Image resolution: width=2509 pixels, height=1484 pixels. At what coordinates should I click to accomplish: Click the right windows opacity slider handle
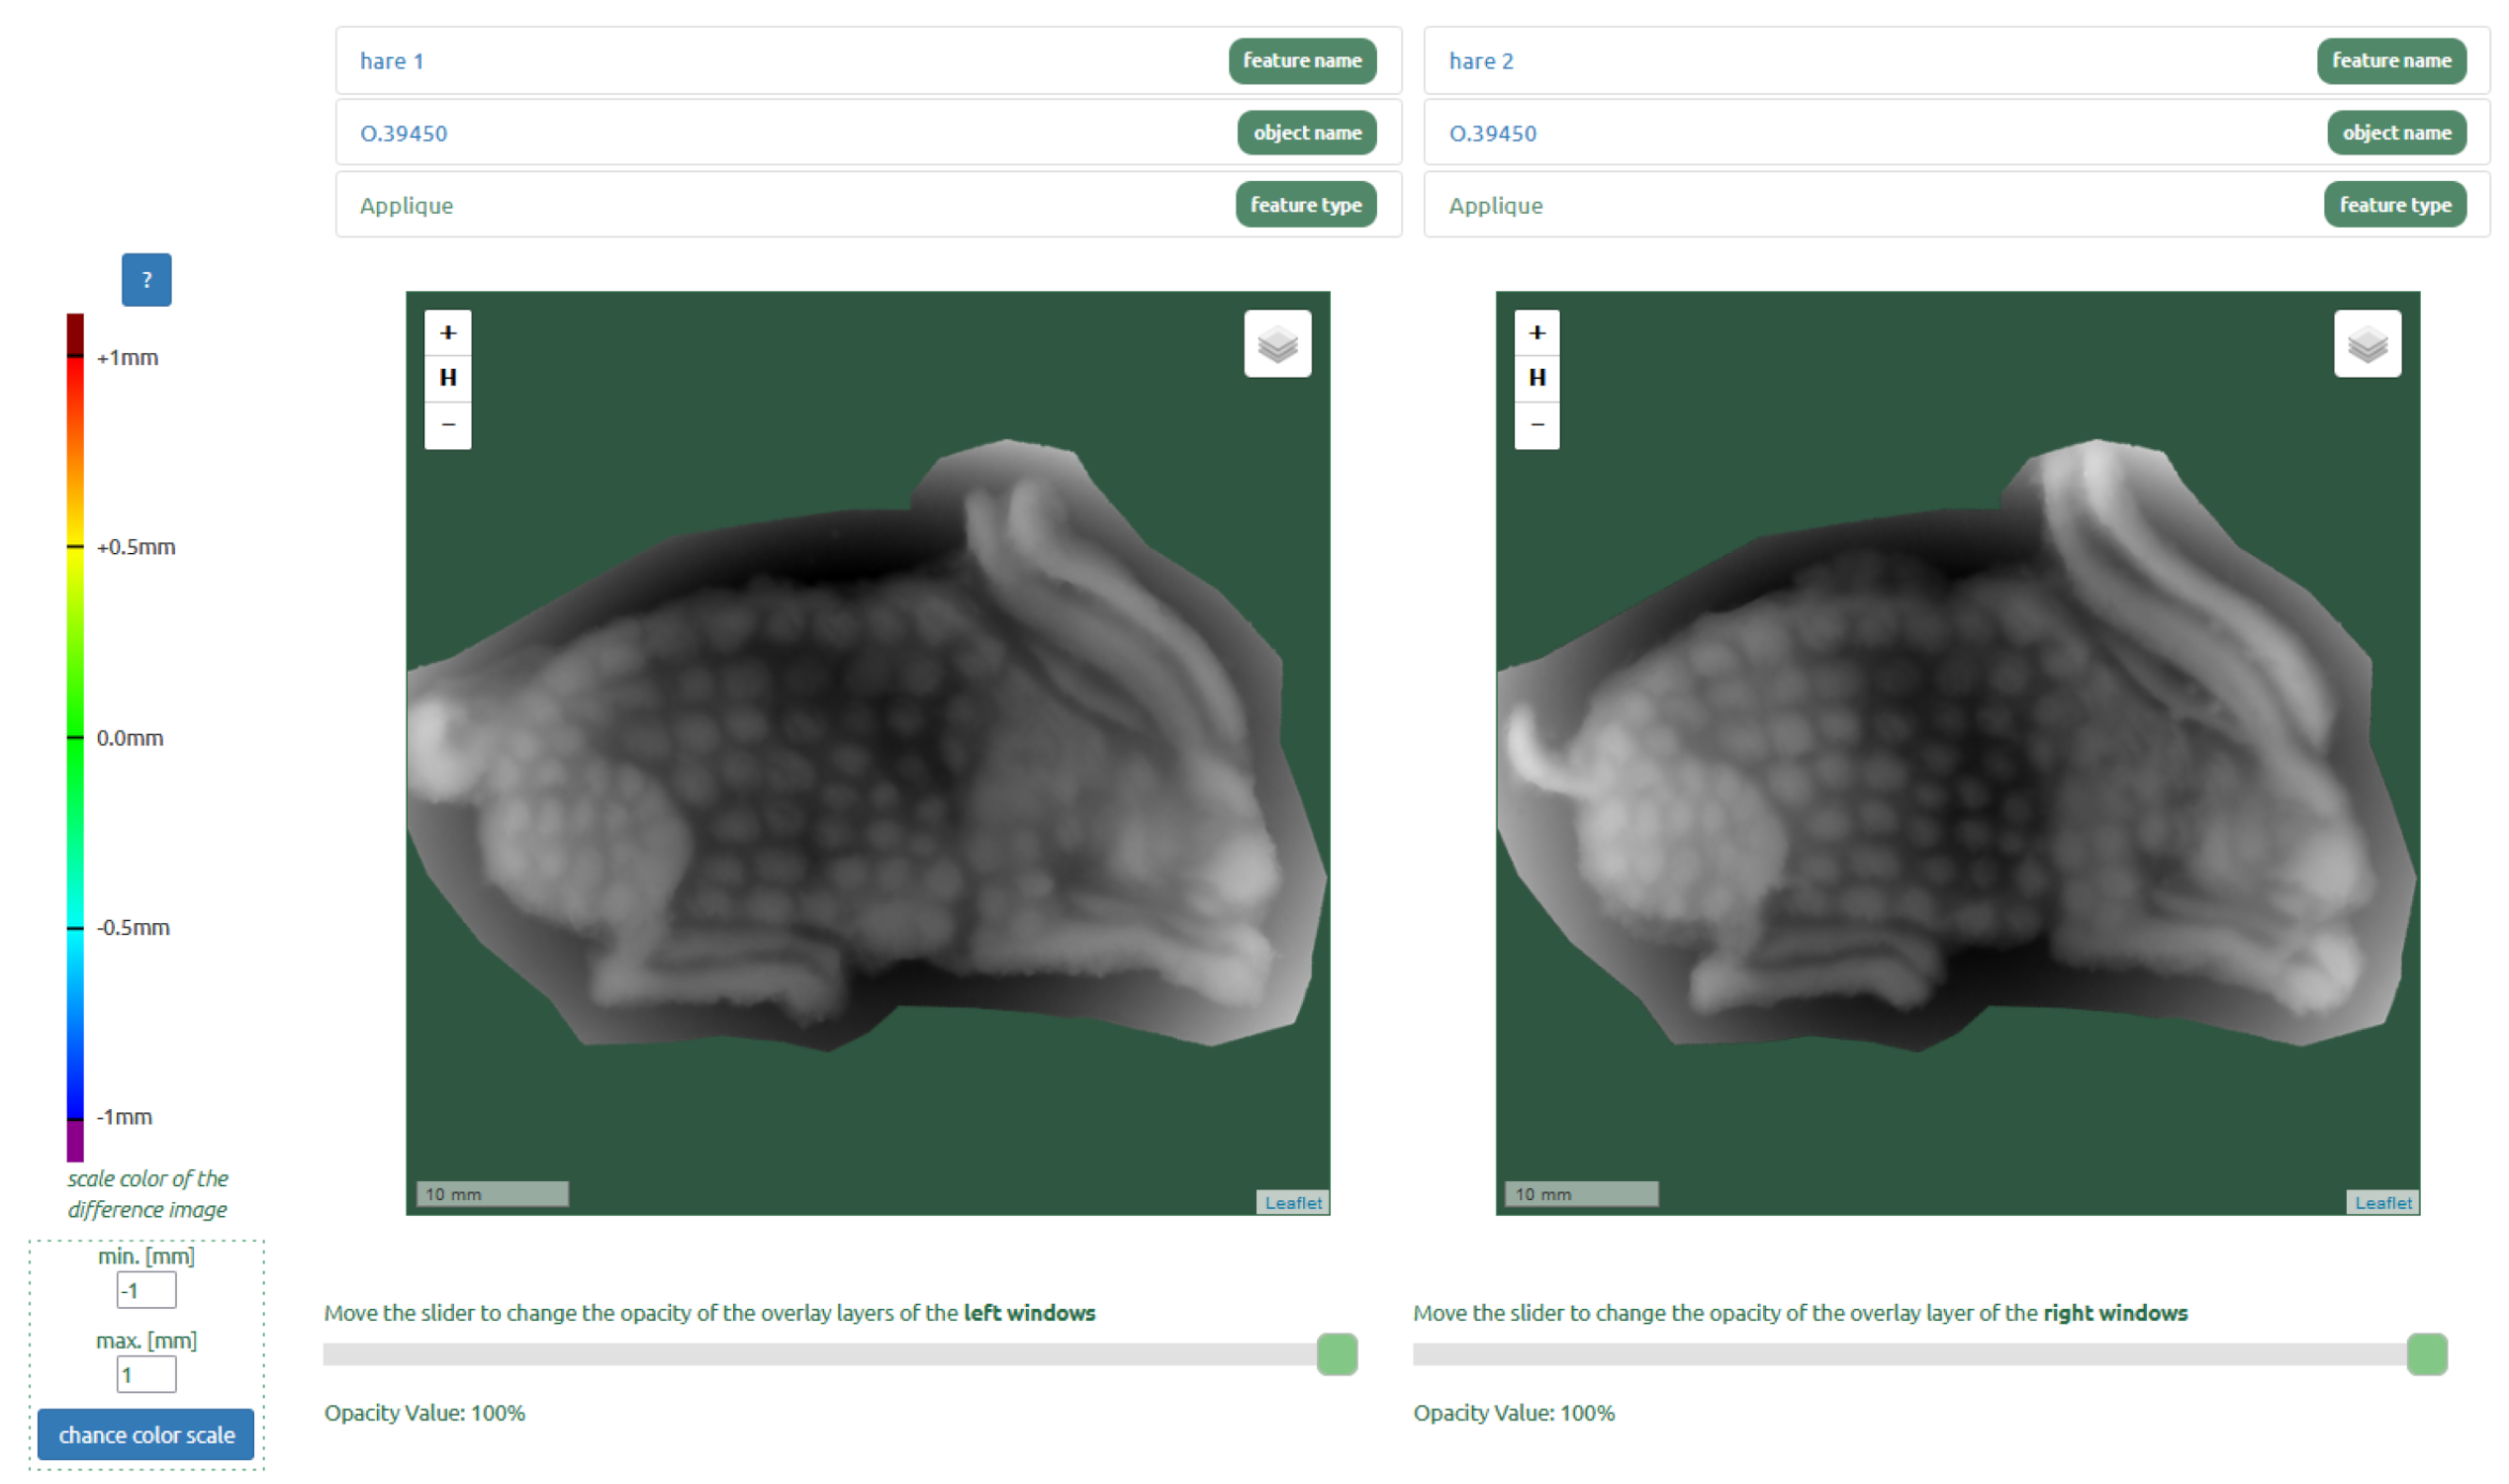tap(2425, 1354)
